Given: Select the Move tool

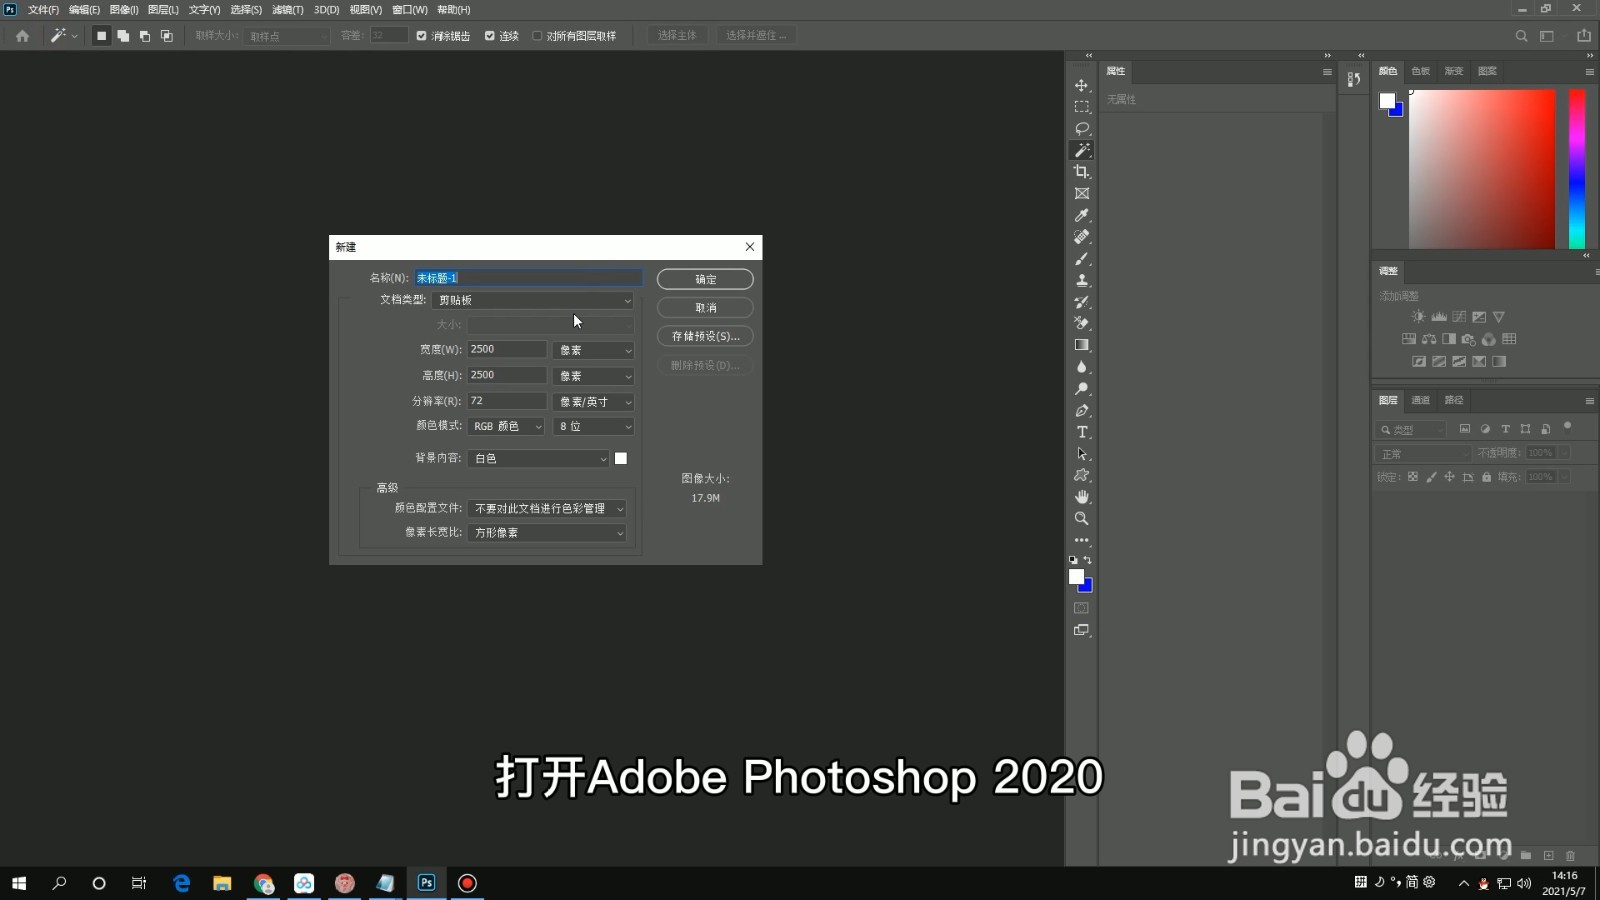Looking at the screenshot, I should point(1081,85).
